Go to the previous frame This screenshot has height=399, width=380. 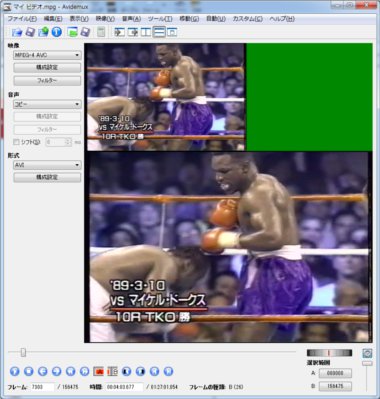(43, 371)
